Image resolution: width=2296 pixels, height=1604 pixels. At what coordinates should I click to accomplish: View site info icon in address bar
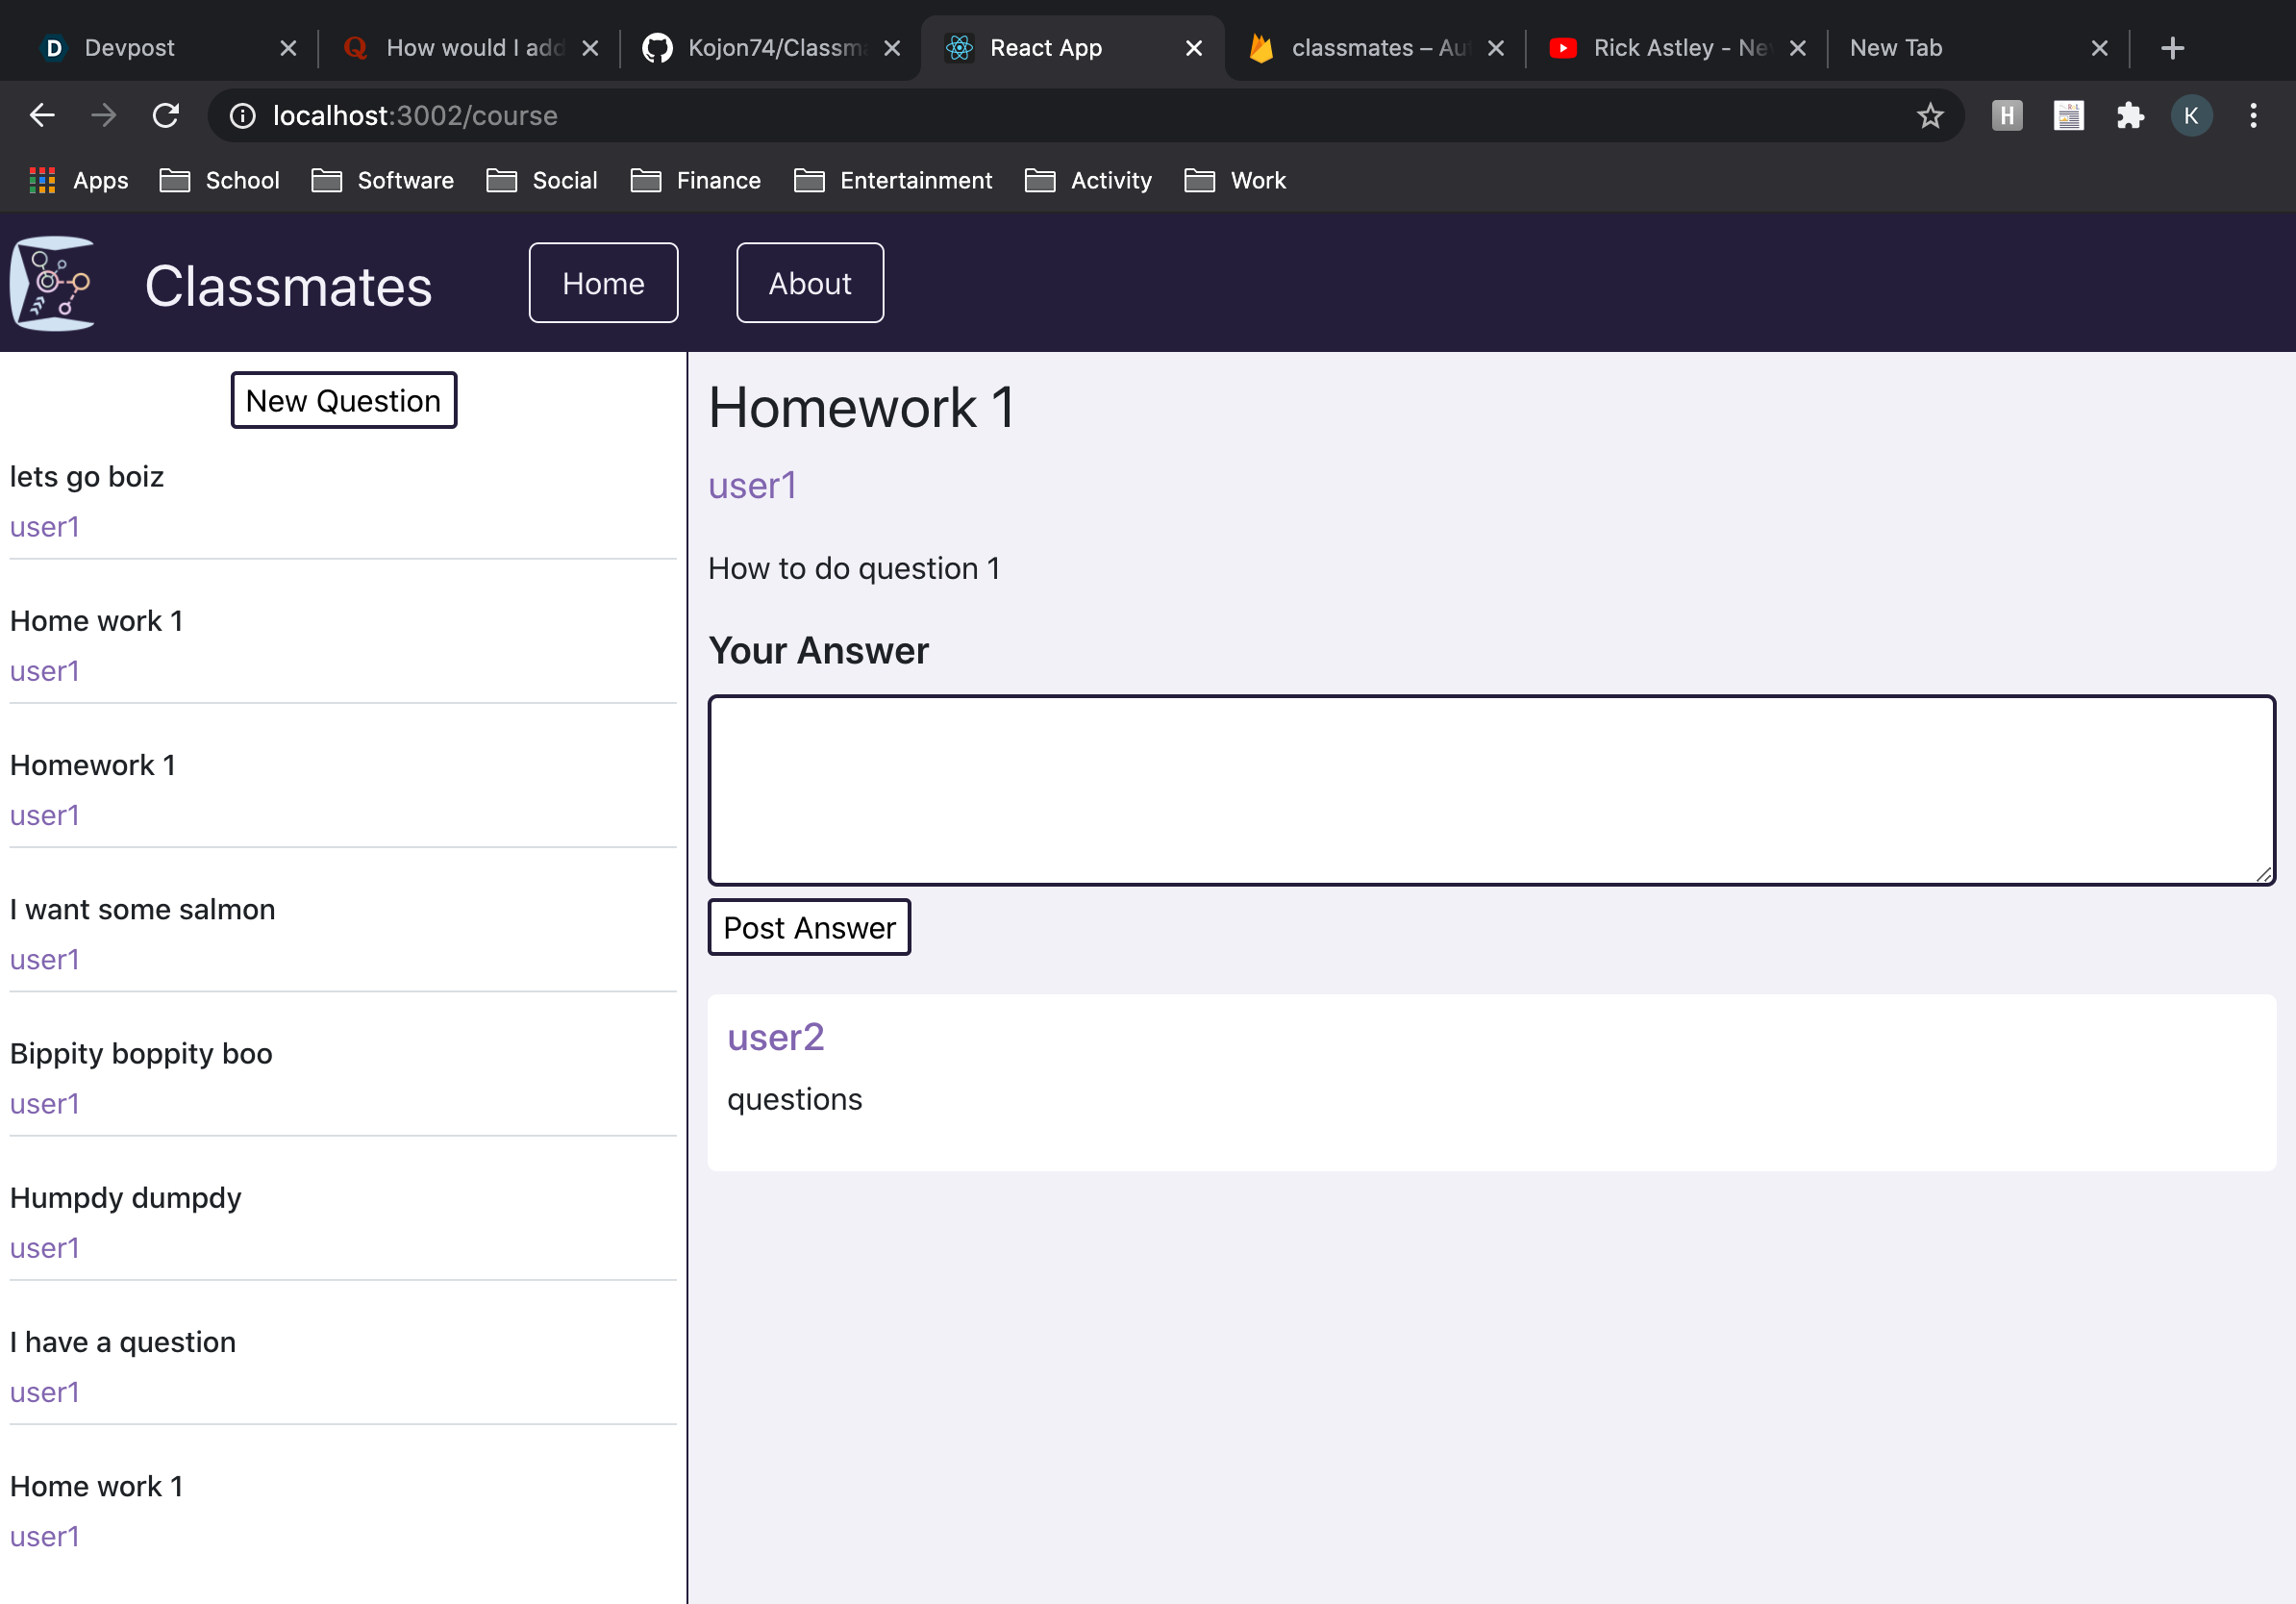(x=243, y=116)
